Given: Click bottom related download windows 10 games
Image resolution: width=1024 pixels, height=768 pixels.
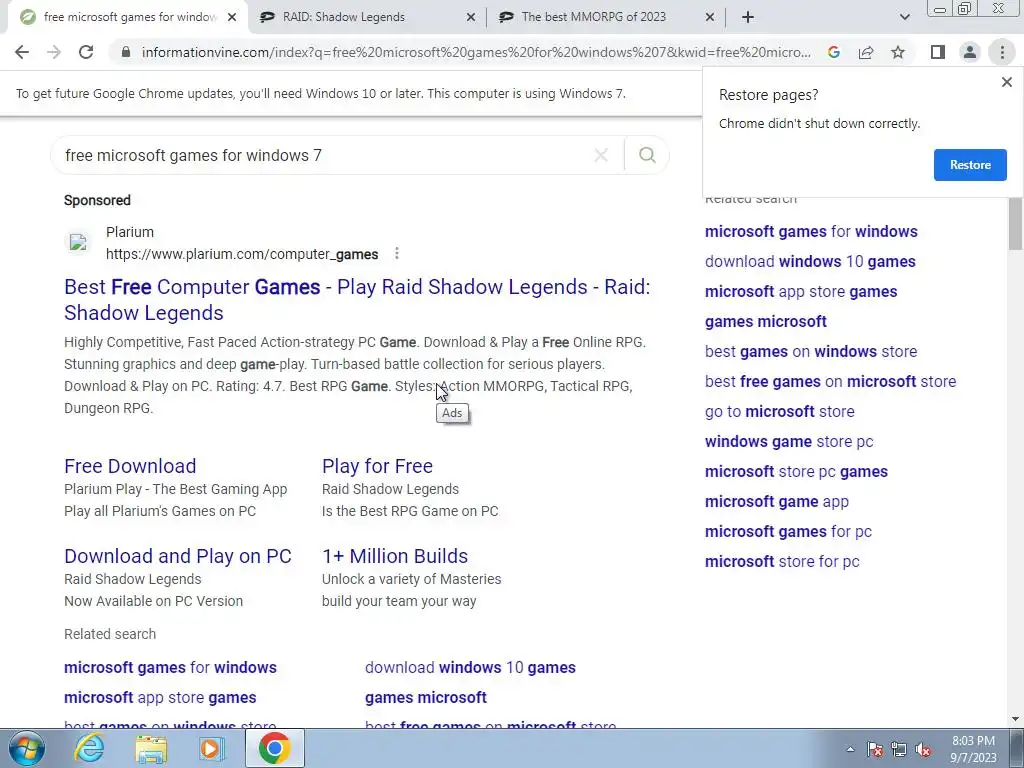Looking at the screenshot, I should 470,667.
